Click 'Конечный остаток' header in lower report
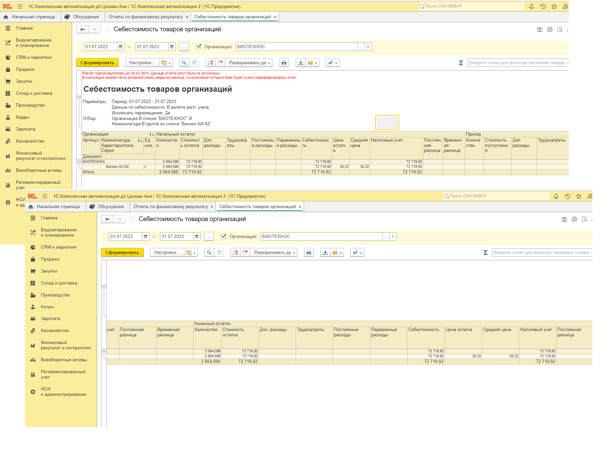The height and width of the screenshot is (450, 616). tap(212, 323)
